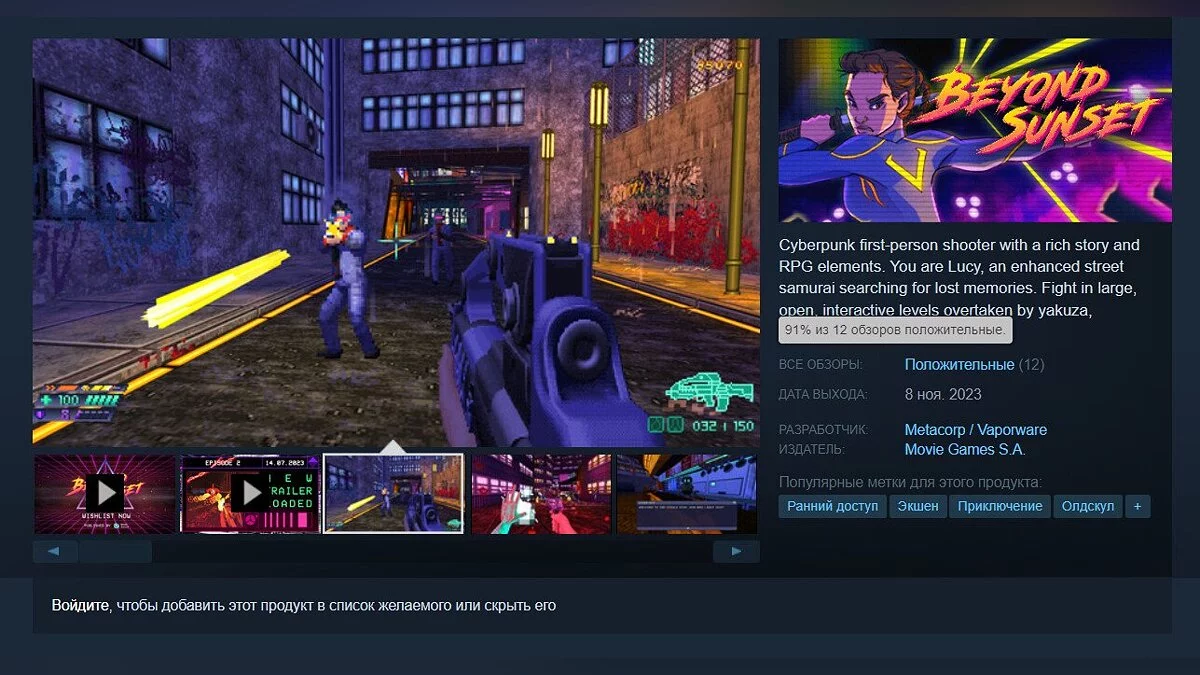Play the Episode 2 trailer video
Viewport: 1200px width, 675px height.
(251, 493)
